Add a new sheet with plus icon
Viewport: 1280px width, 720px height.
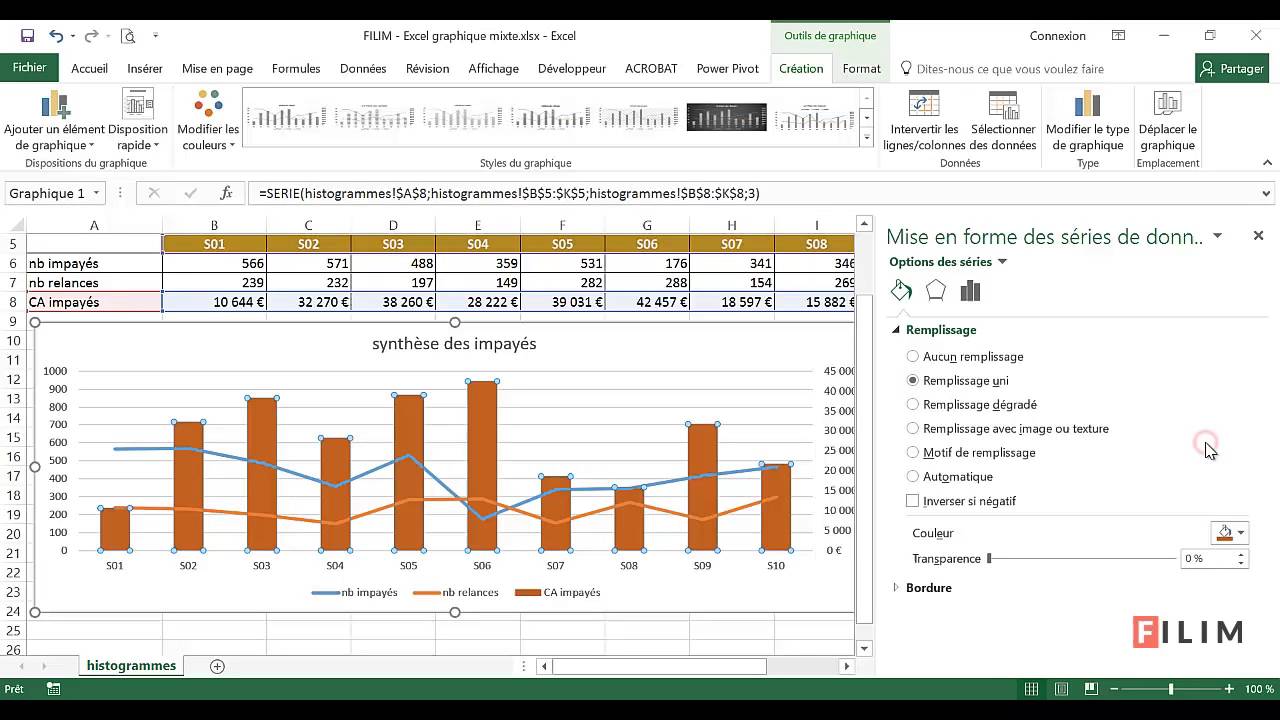pyautogui.click(x=217, y=666)
